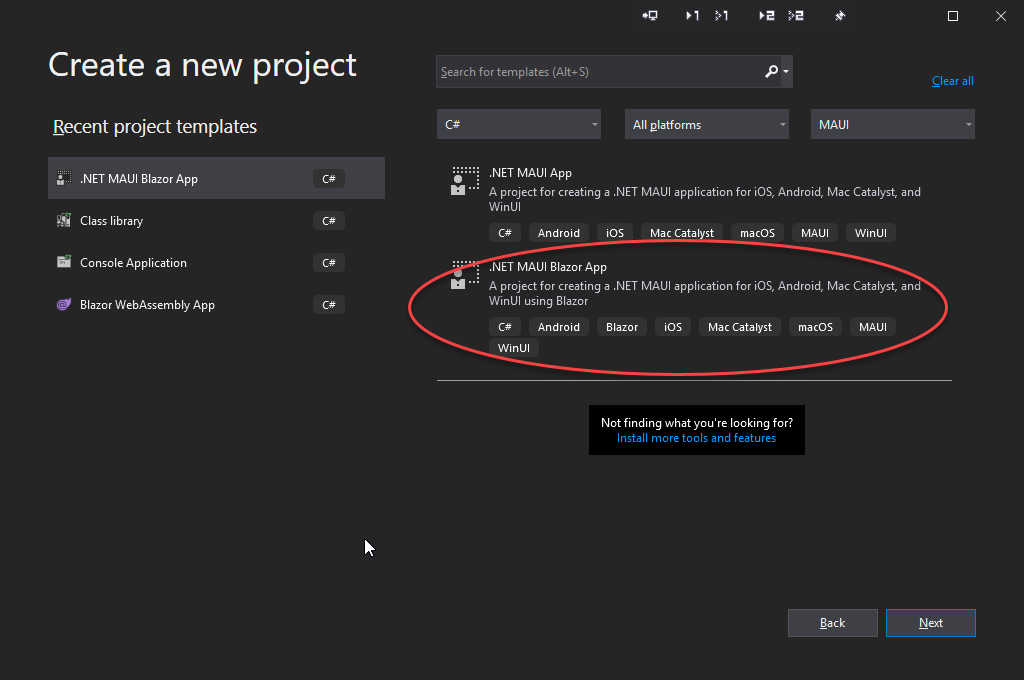Click the .NET MAUI Blazor App icon in results

coord(465,275)
